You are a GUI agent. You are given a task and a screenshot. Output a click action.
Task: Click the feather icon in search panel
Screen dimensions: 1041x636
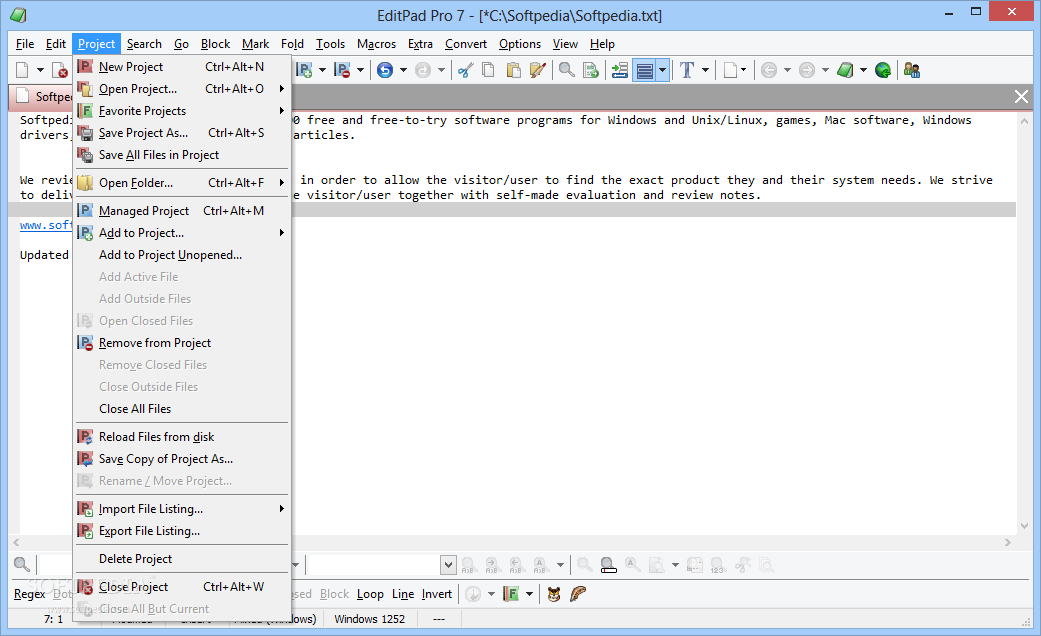[x=578, y=594]
